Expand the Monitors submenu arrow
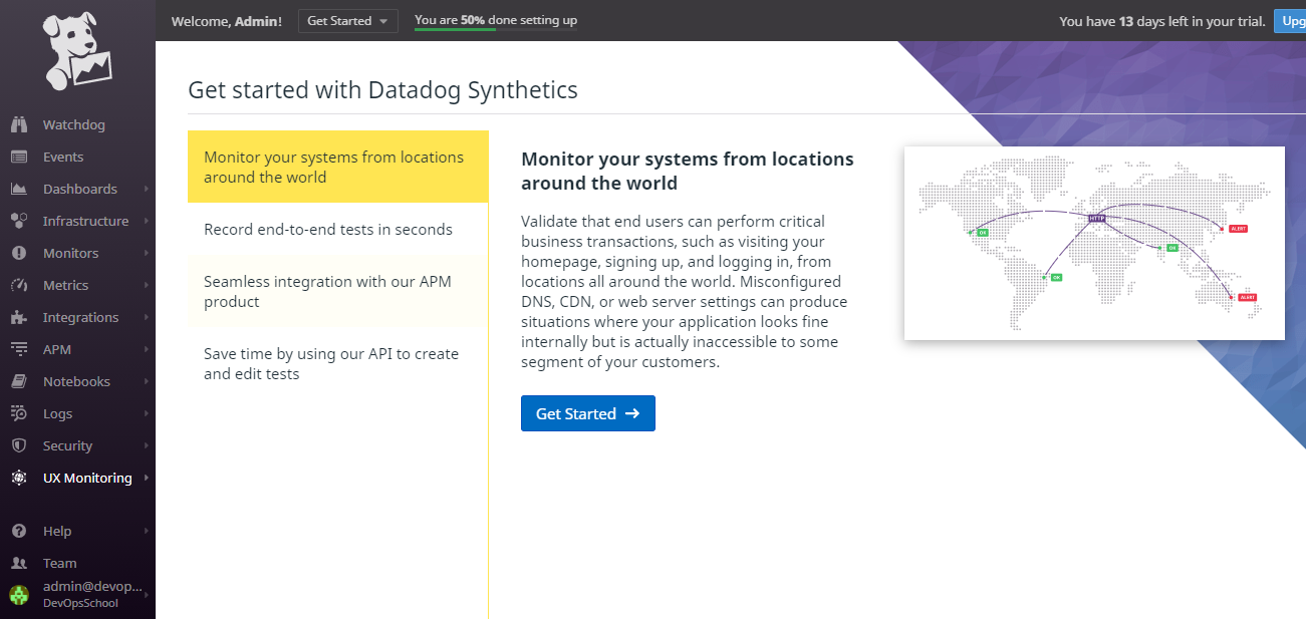This screenshot has height=619, width=1306. (146, 253)
